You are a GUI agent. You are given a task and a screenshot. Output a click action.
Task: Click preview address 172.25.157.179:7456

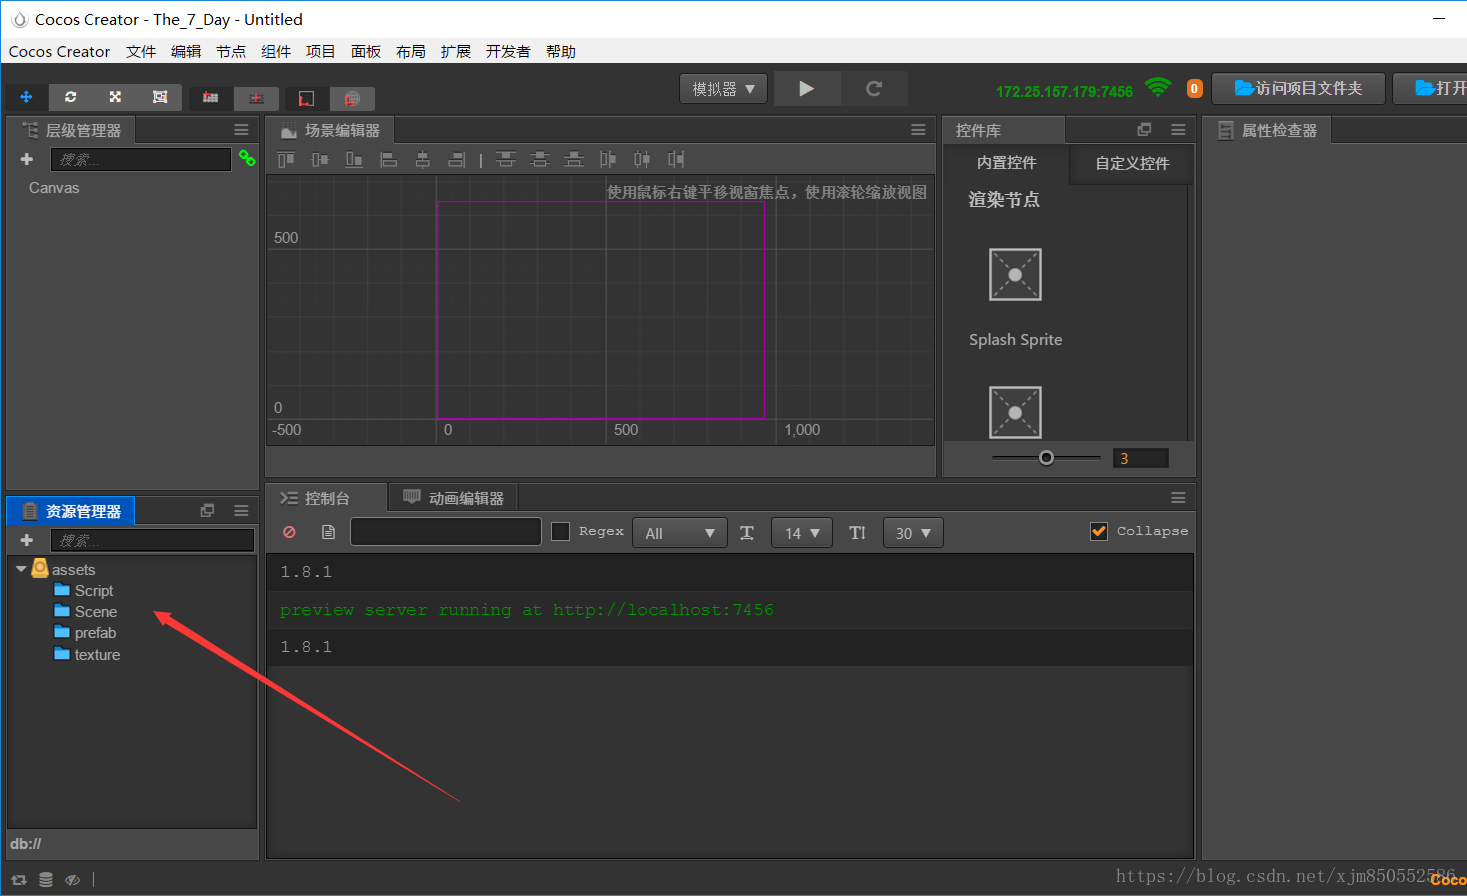[x=1064, y=91]
